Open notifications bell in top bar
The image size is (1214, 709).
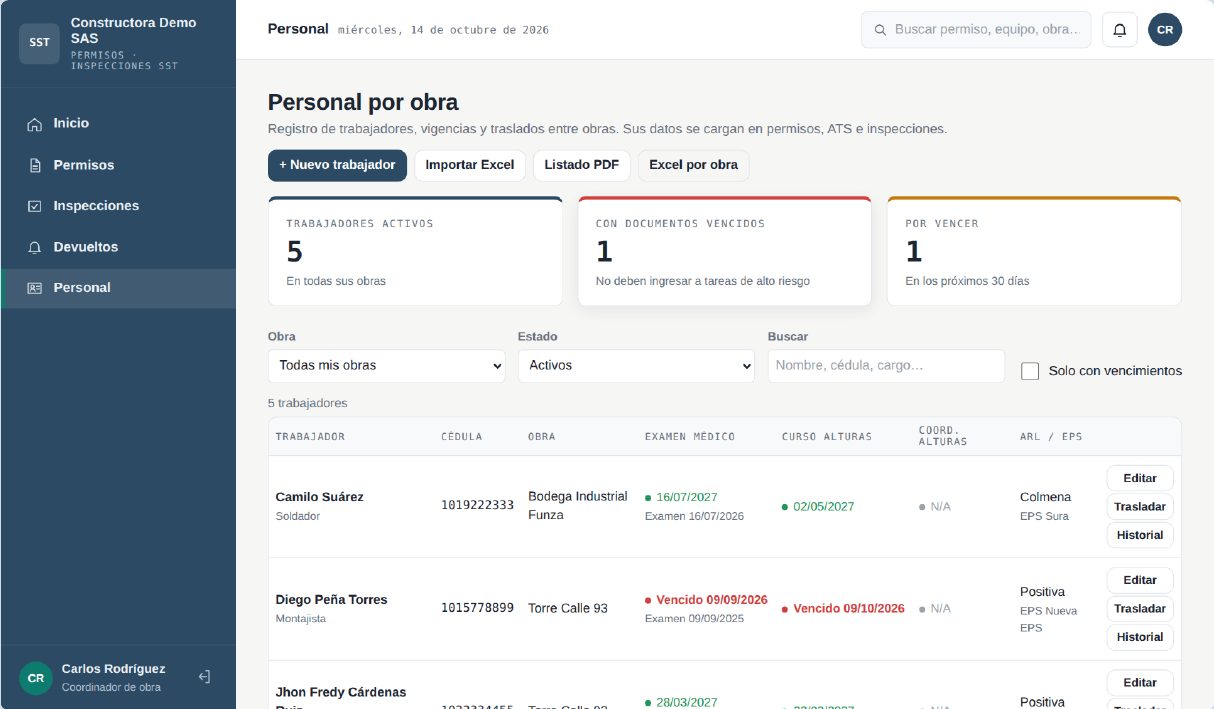click(x=1120, y=30)
